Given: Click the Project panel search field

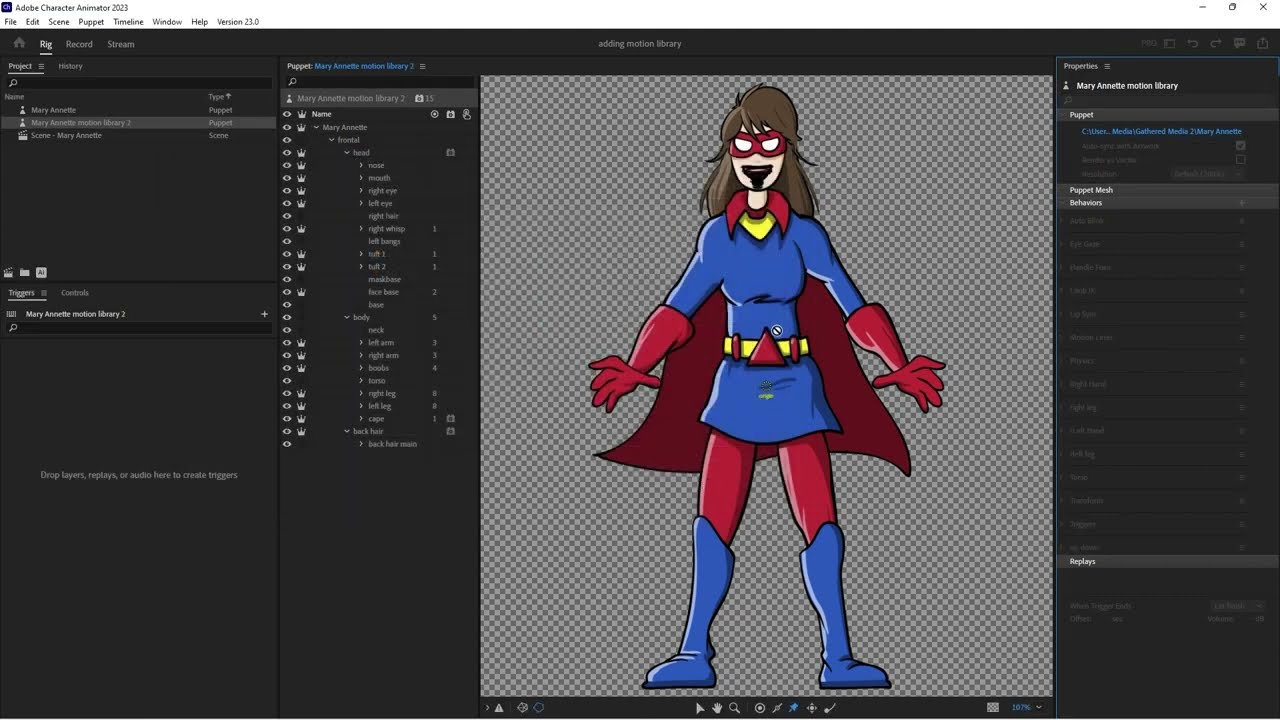Looking at the screenshot, I should coord(139,82).
